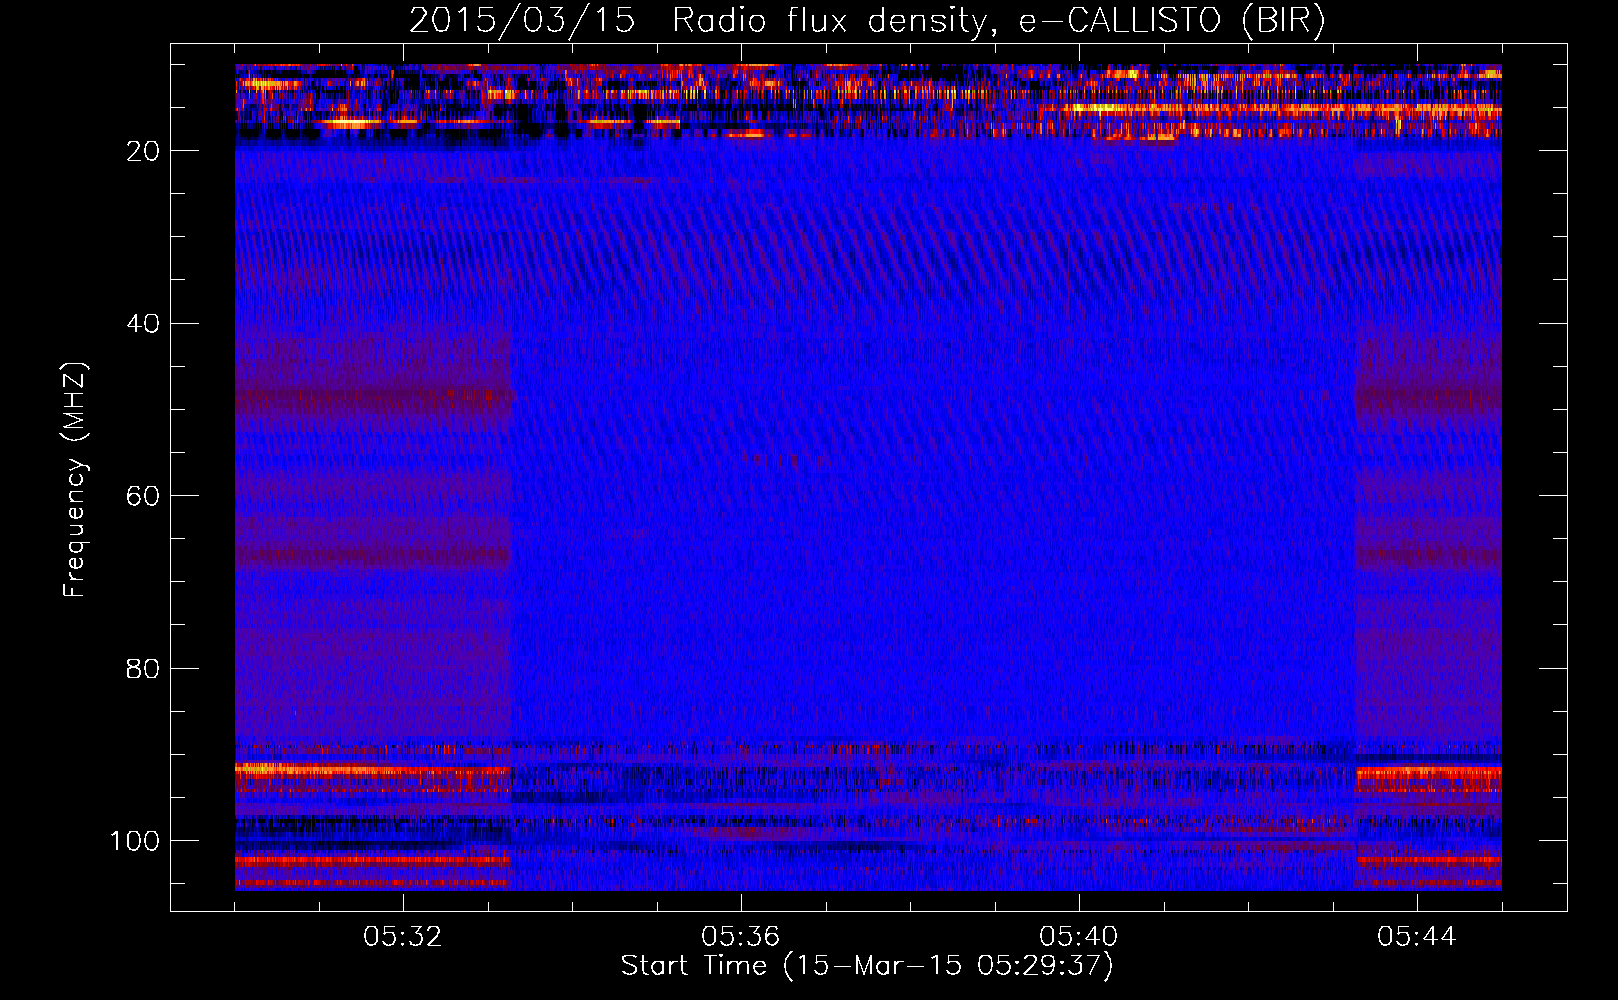The height and width of the screenshot is (1000, 1618).
Task: Click the 'Start Time (15-Mar-15 05:29:37)' label
Action: pos(867,966)
